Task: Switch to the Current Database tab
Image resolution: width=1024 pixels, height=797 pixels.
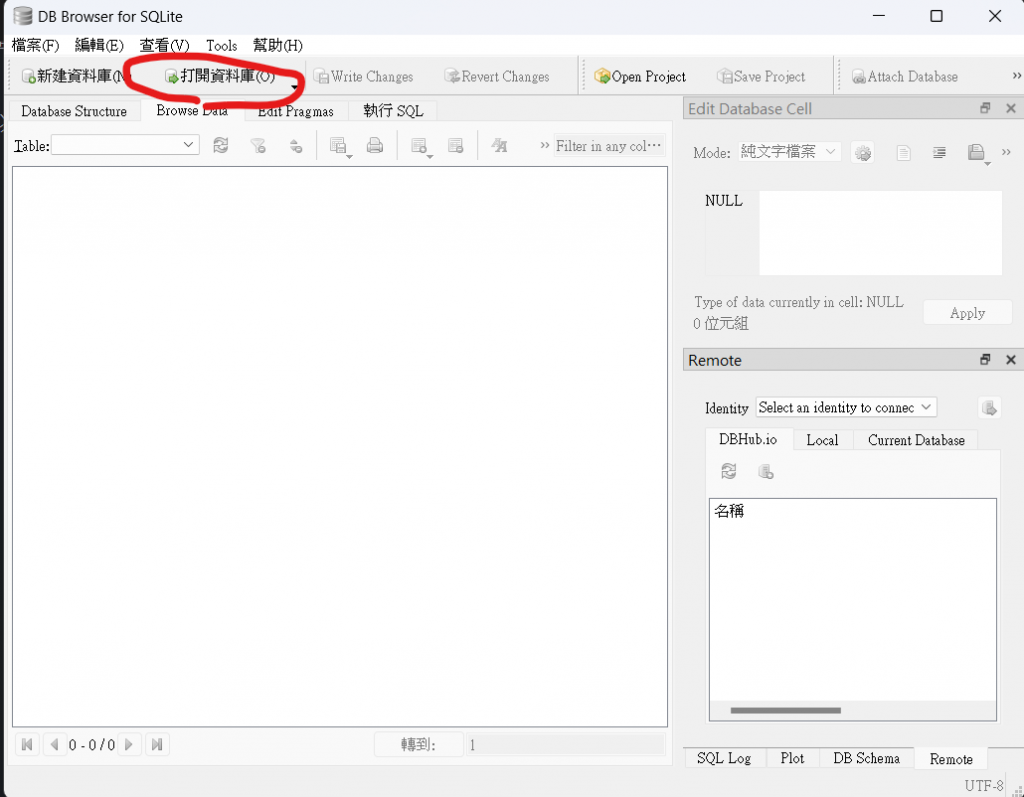Action: coord(916,440)
